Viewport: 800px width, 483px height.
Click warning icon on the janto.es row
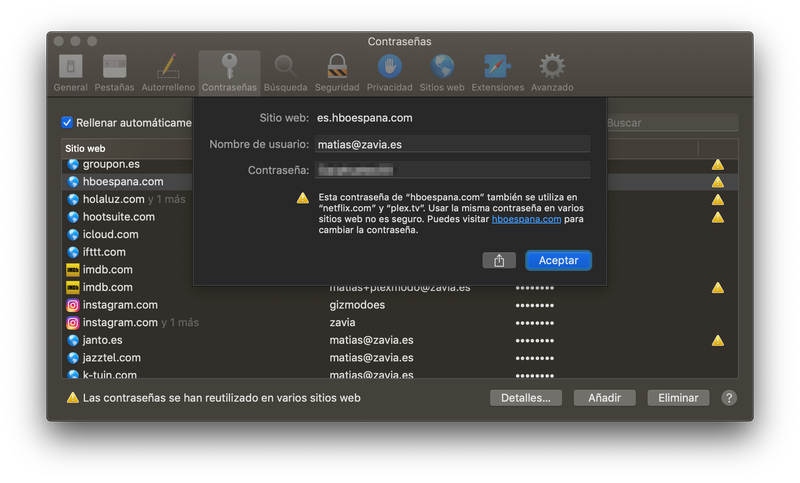point(718,340)
